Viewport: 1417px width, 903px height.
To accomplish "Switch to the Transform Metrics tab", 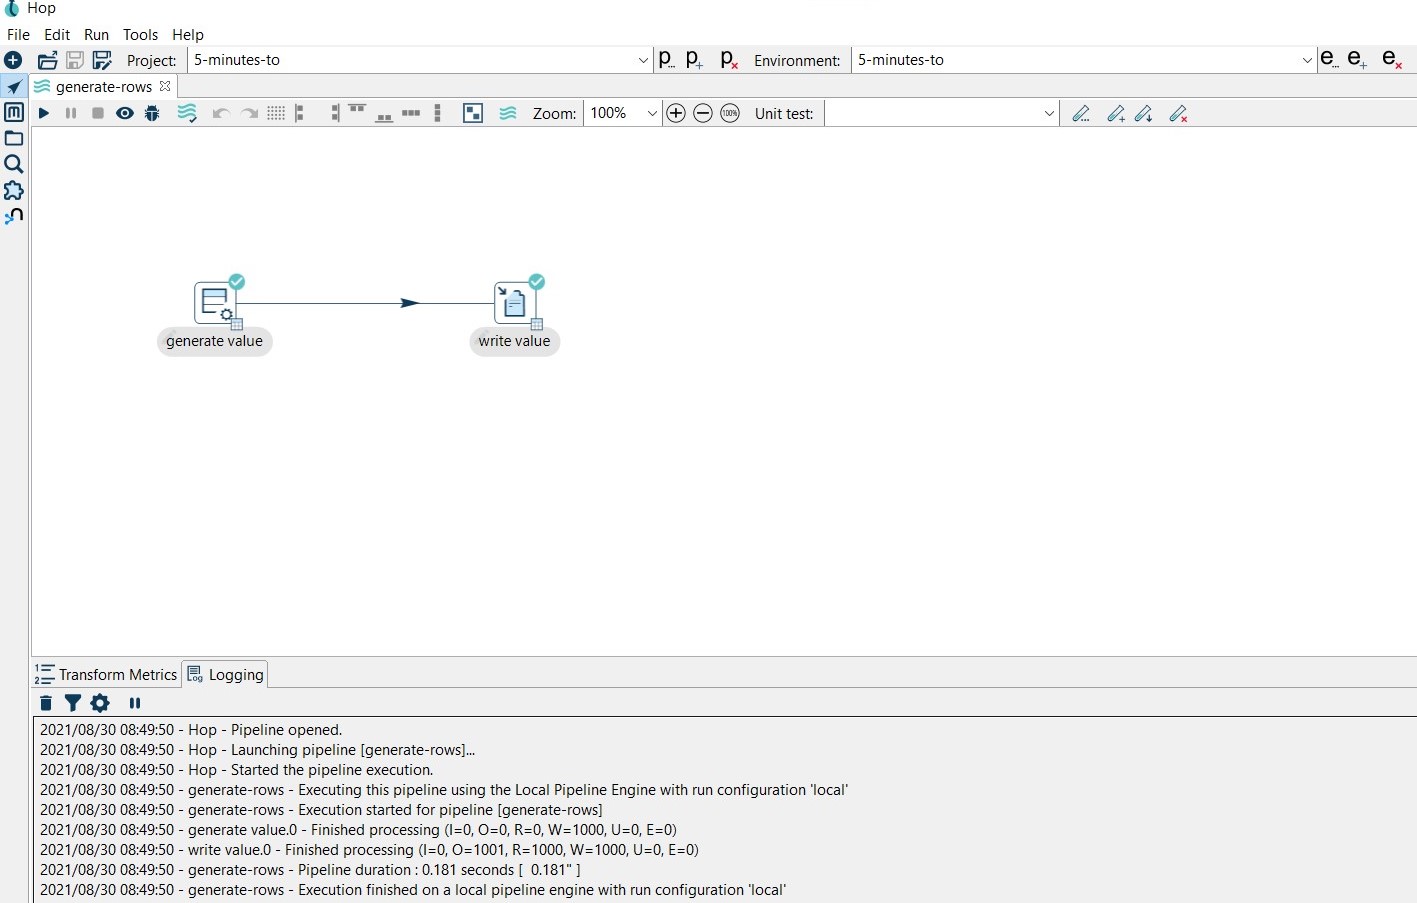I will click(x=107, y=675).
